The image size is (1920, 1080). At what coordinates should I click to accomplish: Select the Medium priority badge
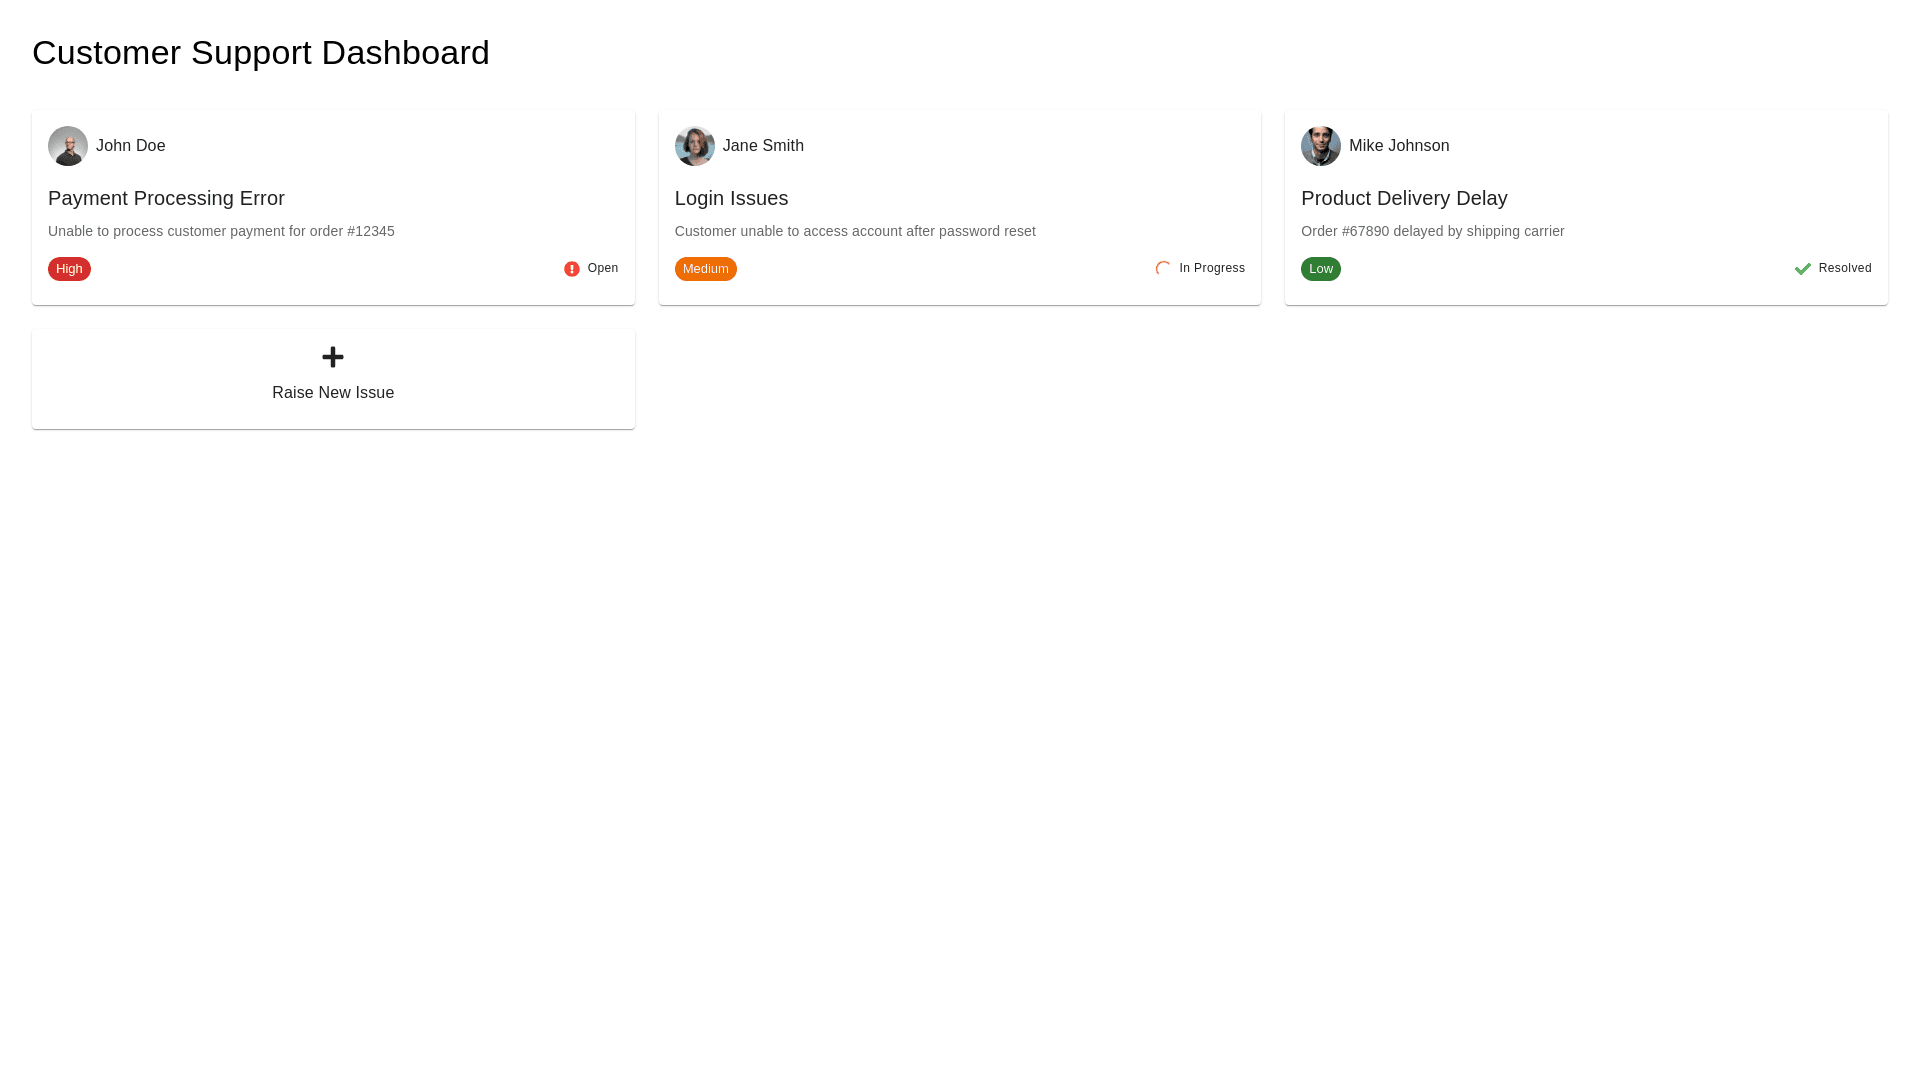tap(705, 269)
